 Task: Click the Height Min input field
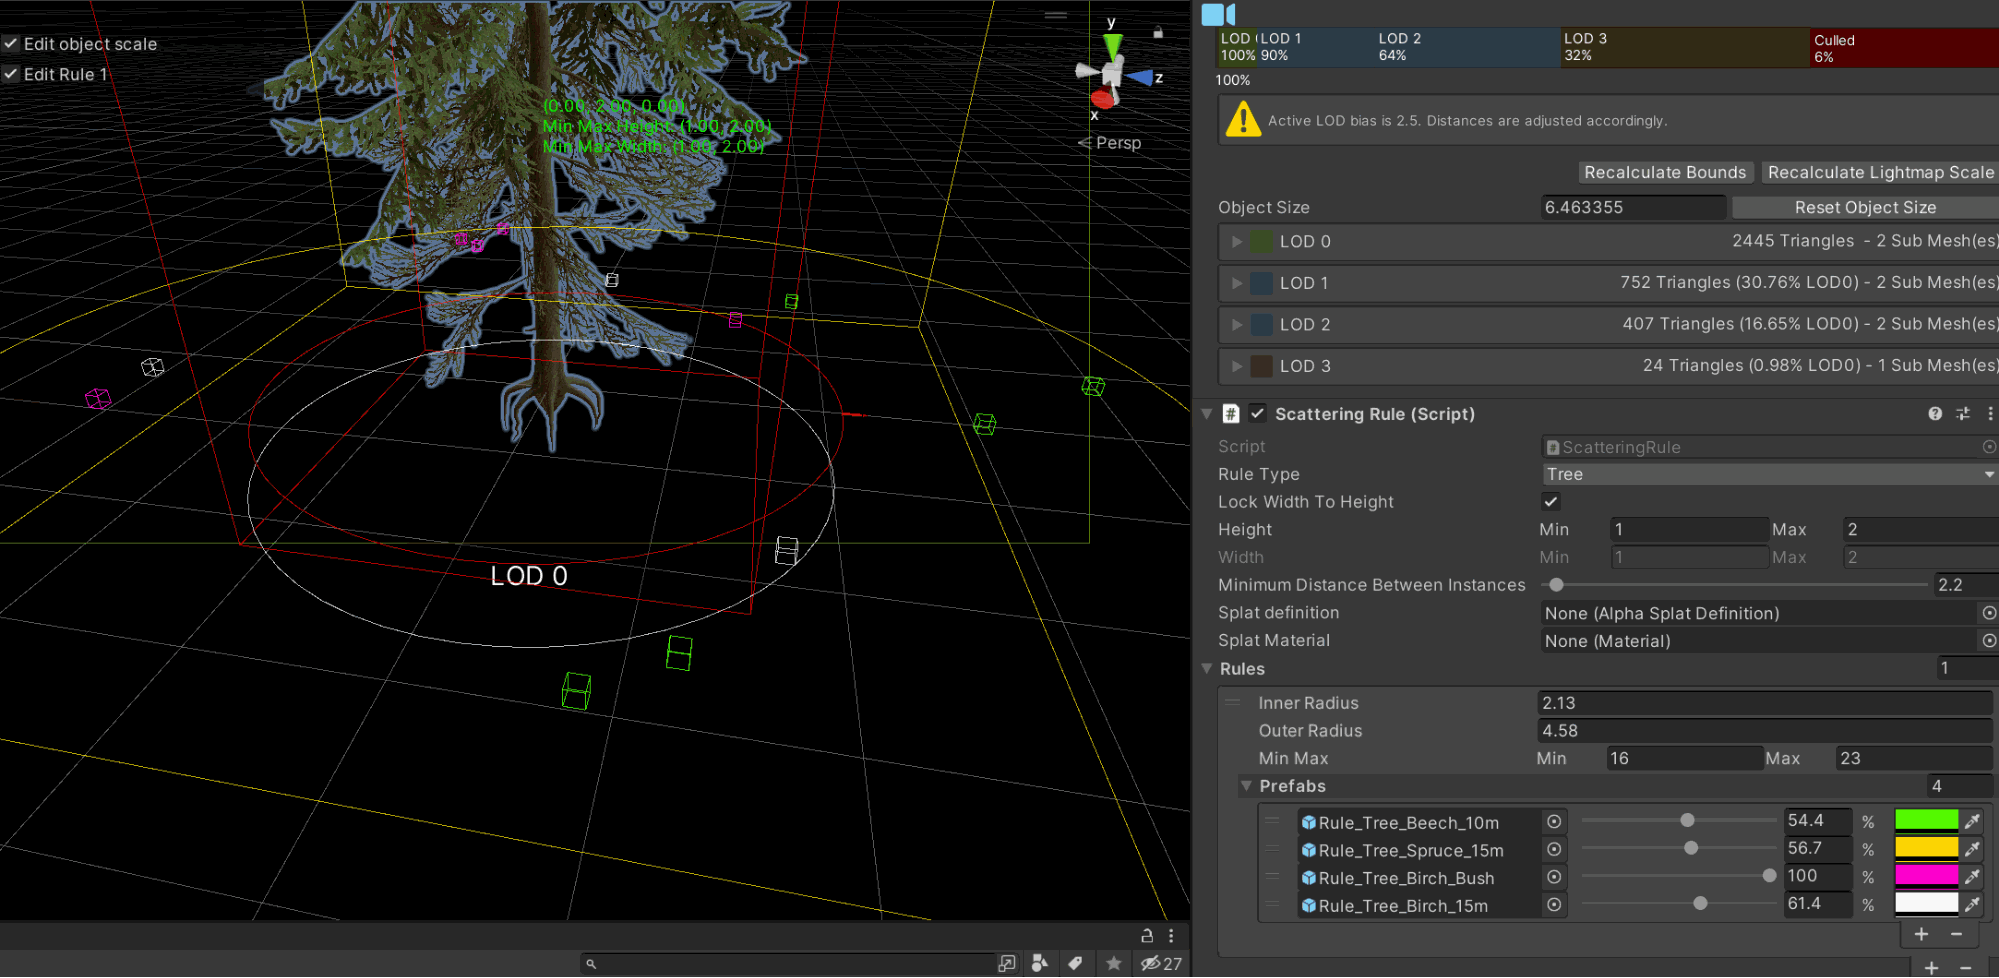1689,529
